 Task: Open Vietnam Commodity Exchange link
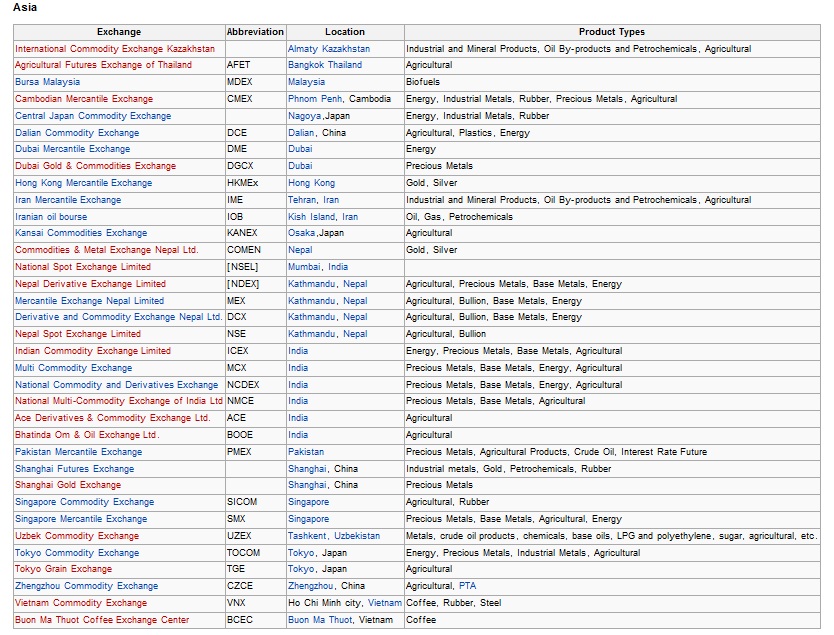click(81, 603)
